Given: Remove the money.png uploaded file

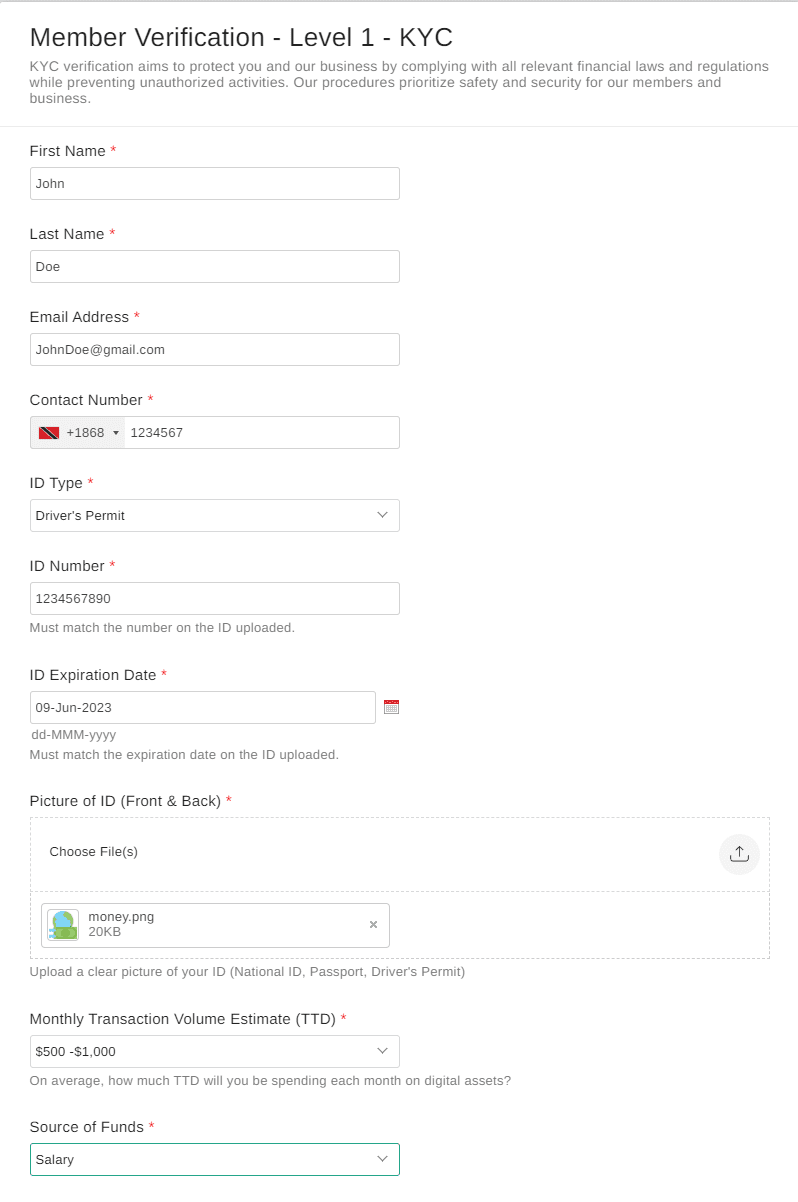Looking at the screenshot, I should tap(373, 925).
